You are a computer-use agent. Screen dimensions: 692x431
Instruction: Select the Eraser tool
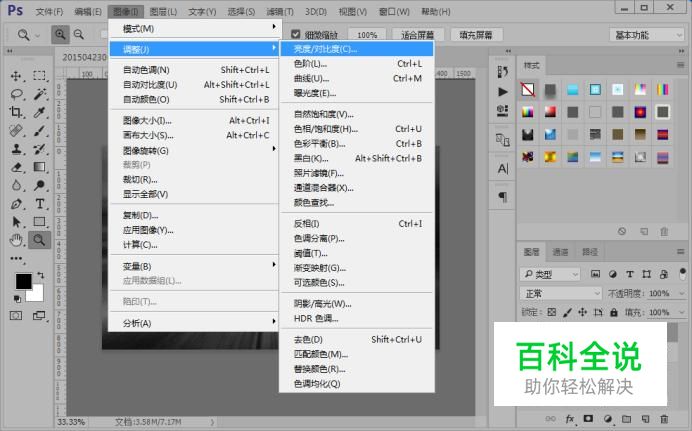[x=16, y=167]
